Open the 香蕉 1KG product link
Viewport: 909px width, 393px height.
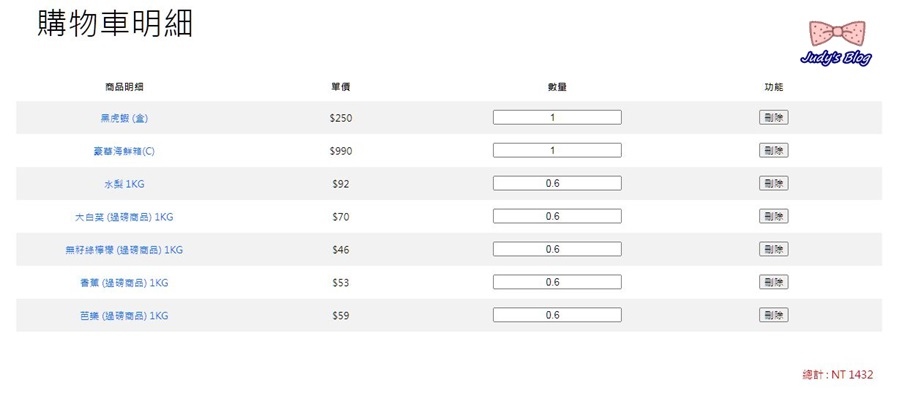coord(124,283)
